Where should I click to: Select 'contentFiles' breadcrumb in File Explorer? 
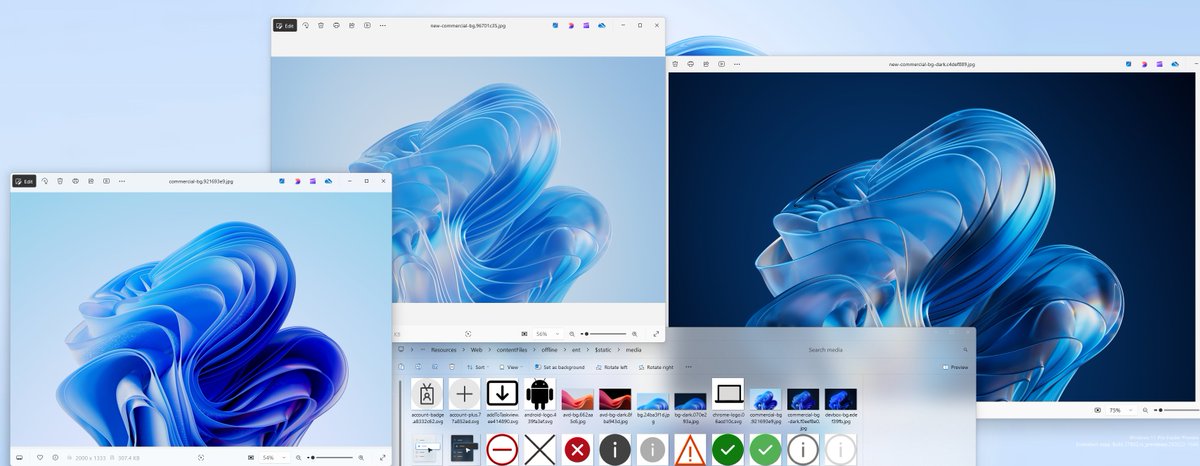point(512,350)
